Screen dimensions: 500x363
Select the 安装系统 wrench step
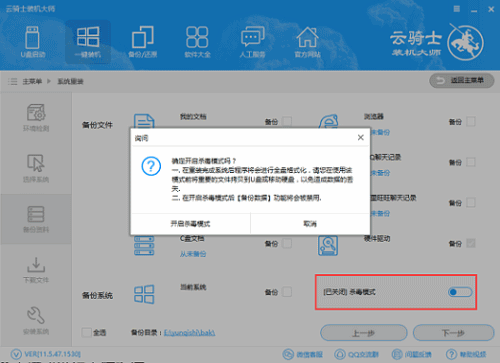36,320
